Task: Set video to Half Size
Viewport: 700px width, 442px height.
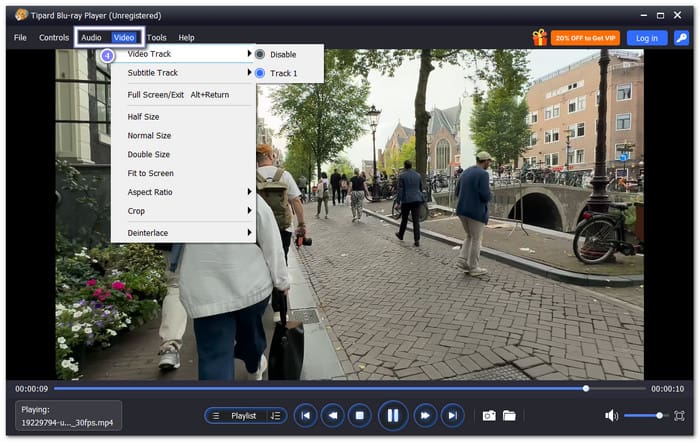Action: (183, 117)
